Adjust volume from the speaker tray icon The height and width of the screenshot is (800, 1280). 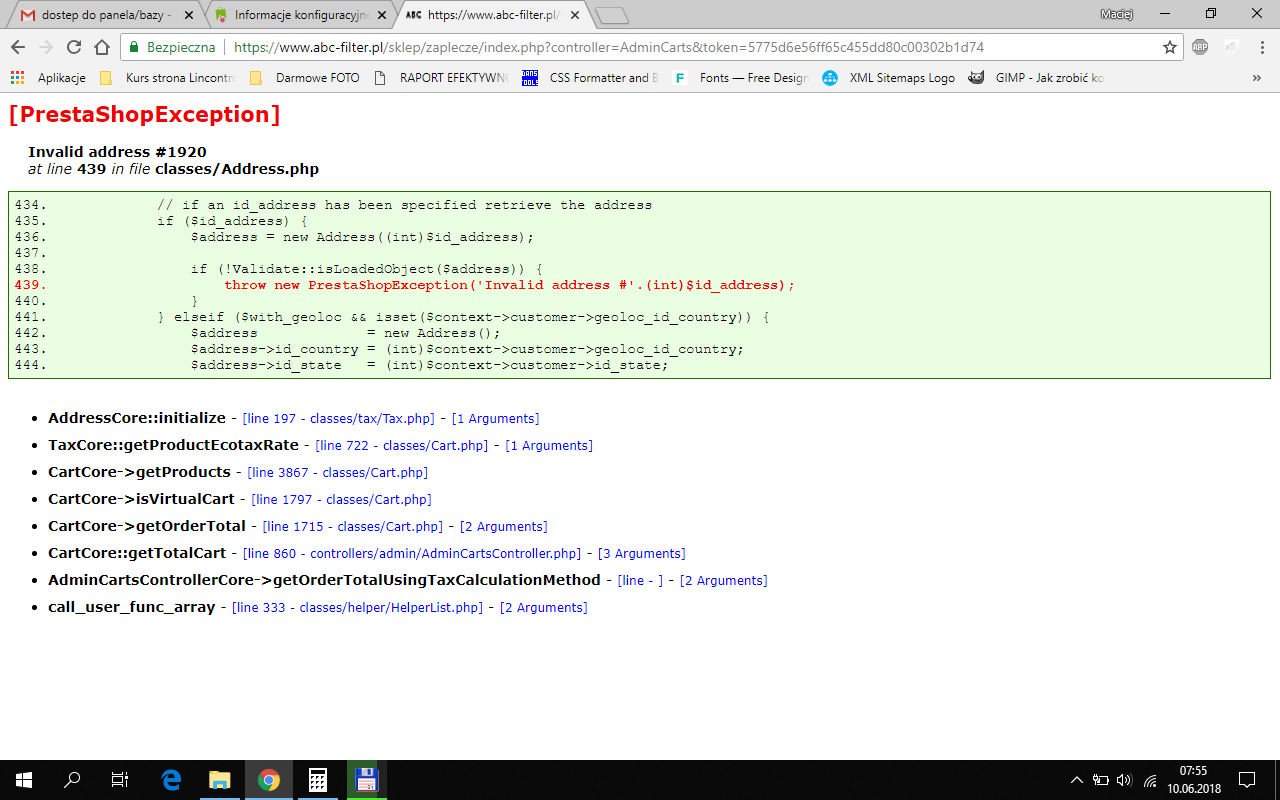coord(1124,780)
